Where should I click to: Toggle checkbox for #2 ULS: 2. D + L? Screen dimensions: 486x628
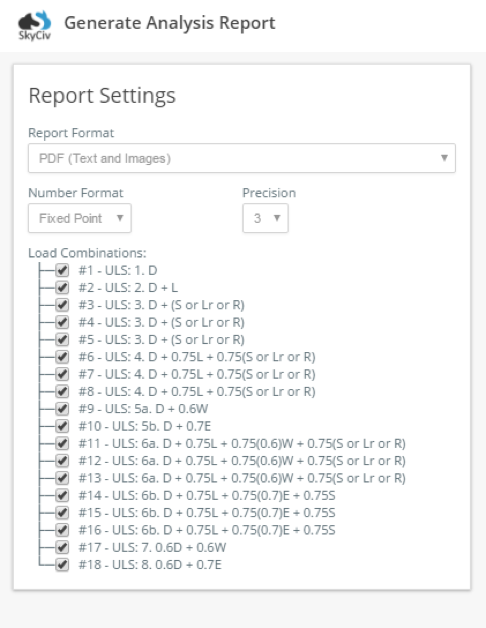click(62, 288)
